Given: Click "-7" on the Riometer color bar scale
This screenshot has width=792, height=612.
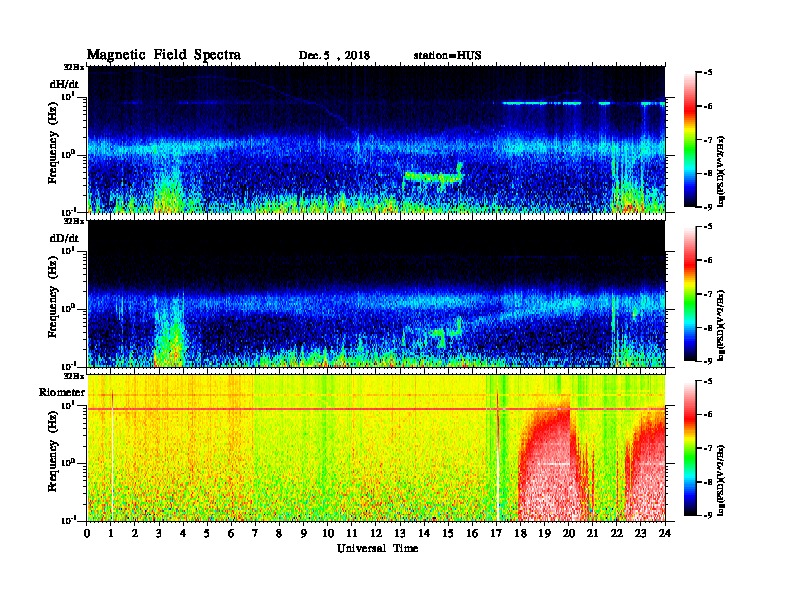Looking at the screenshot, I should 708,448.
